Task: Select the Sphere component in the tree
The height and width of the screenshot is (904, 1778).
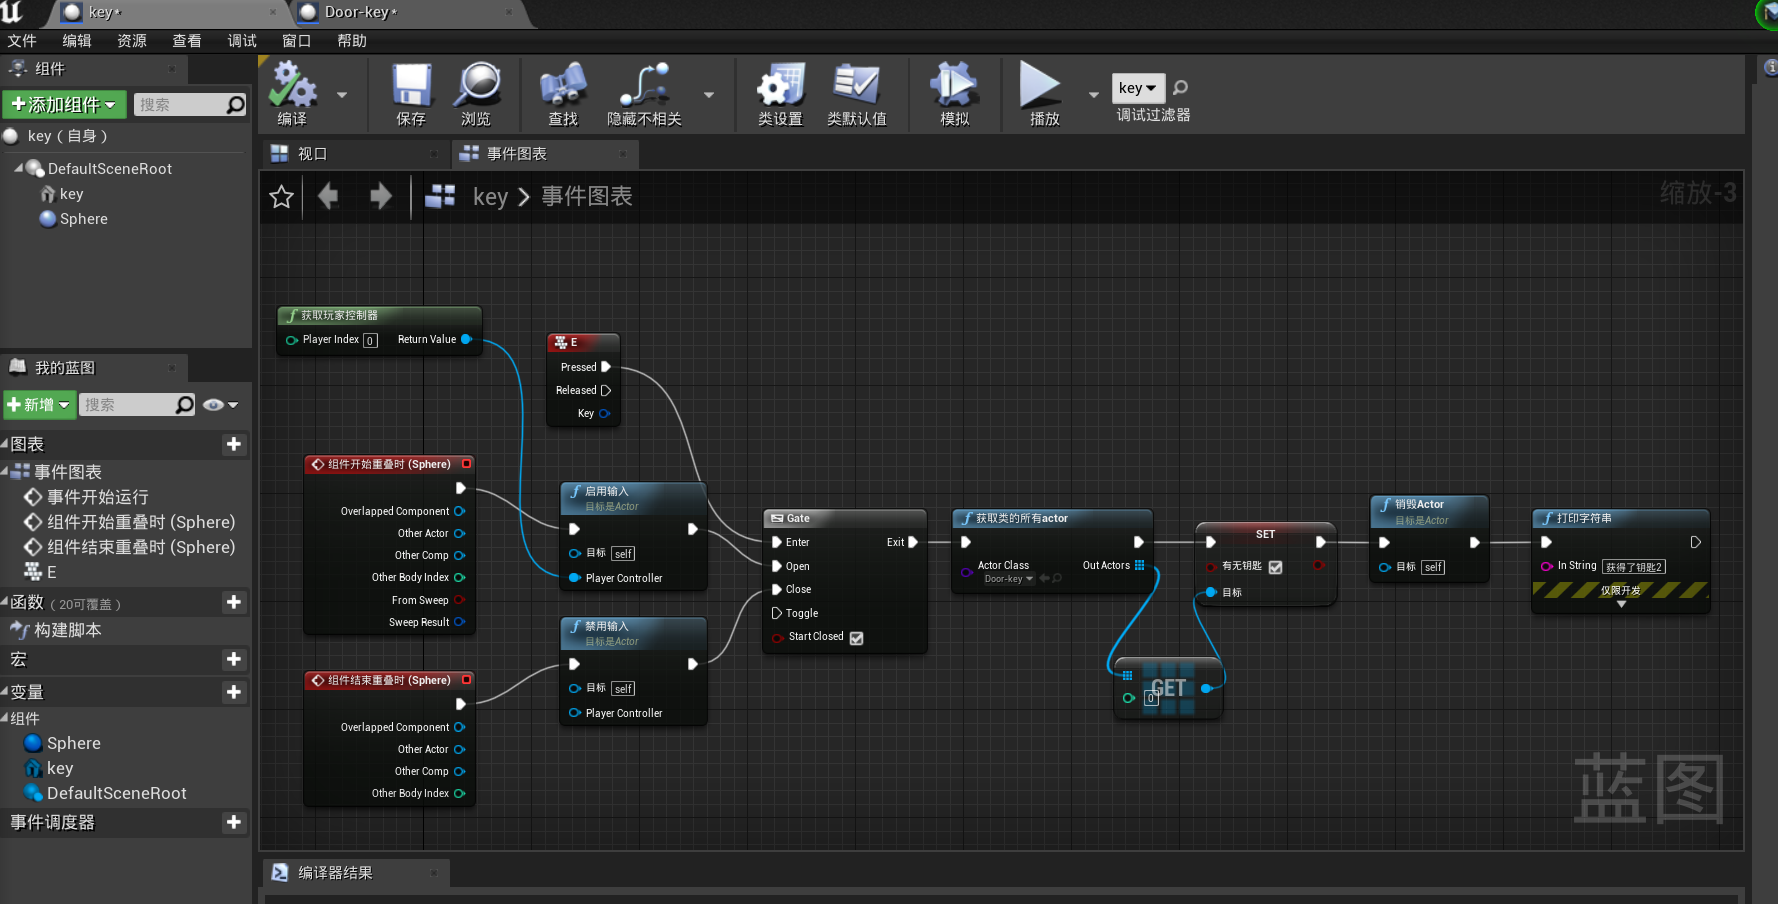Action: (x=83, y=219)
